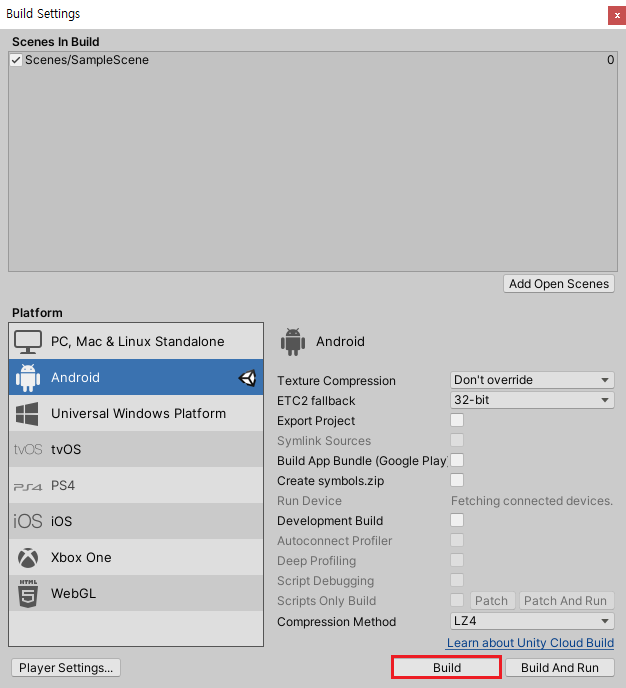Viewport: 626px width, 688px height.
Task: Click the Compression Method label
Action: (x=336, y=622)
